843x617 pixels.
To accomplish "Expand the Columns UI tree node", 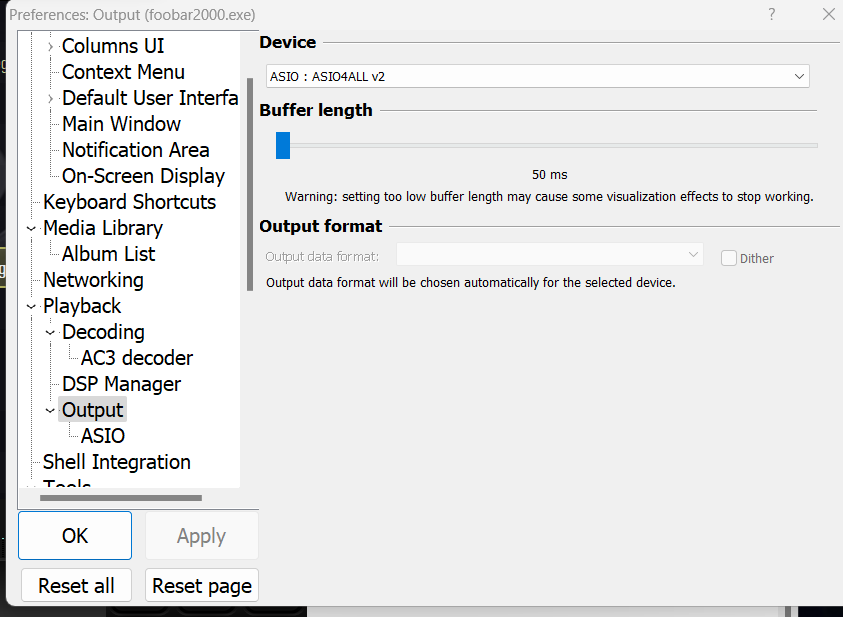I will point(50,47).
